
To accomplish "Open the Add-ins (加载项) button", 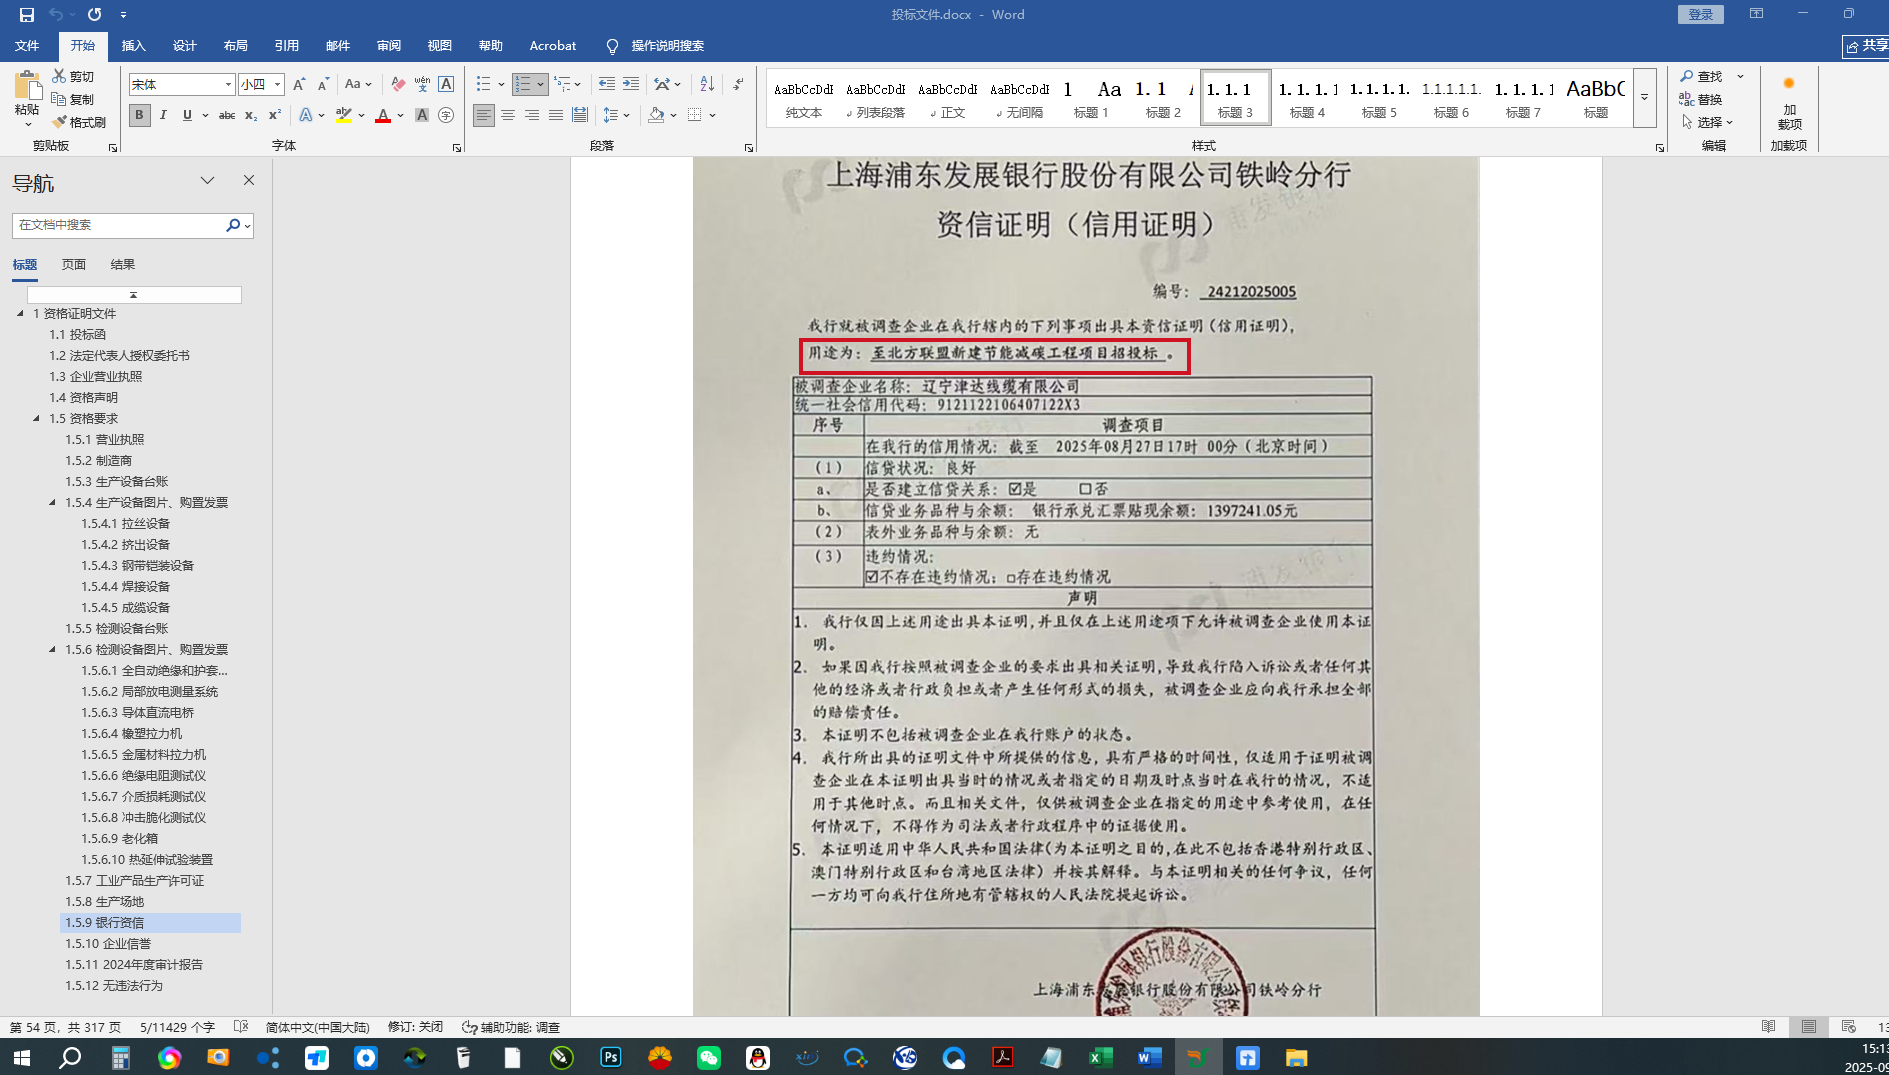I will point(1789,103).
